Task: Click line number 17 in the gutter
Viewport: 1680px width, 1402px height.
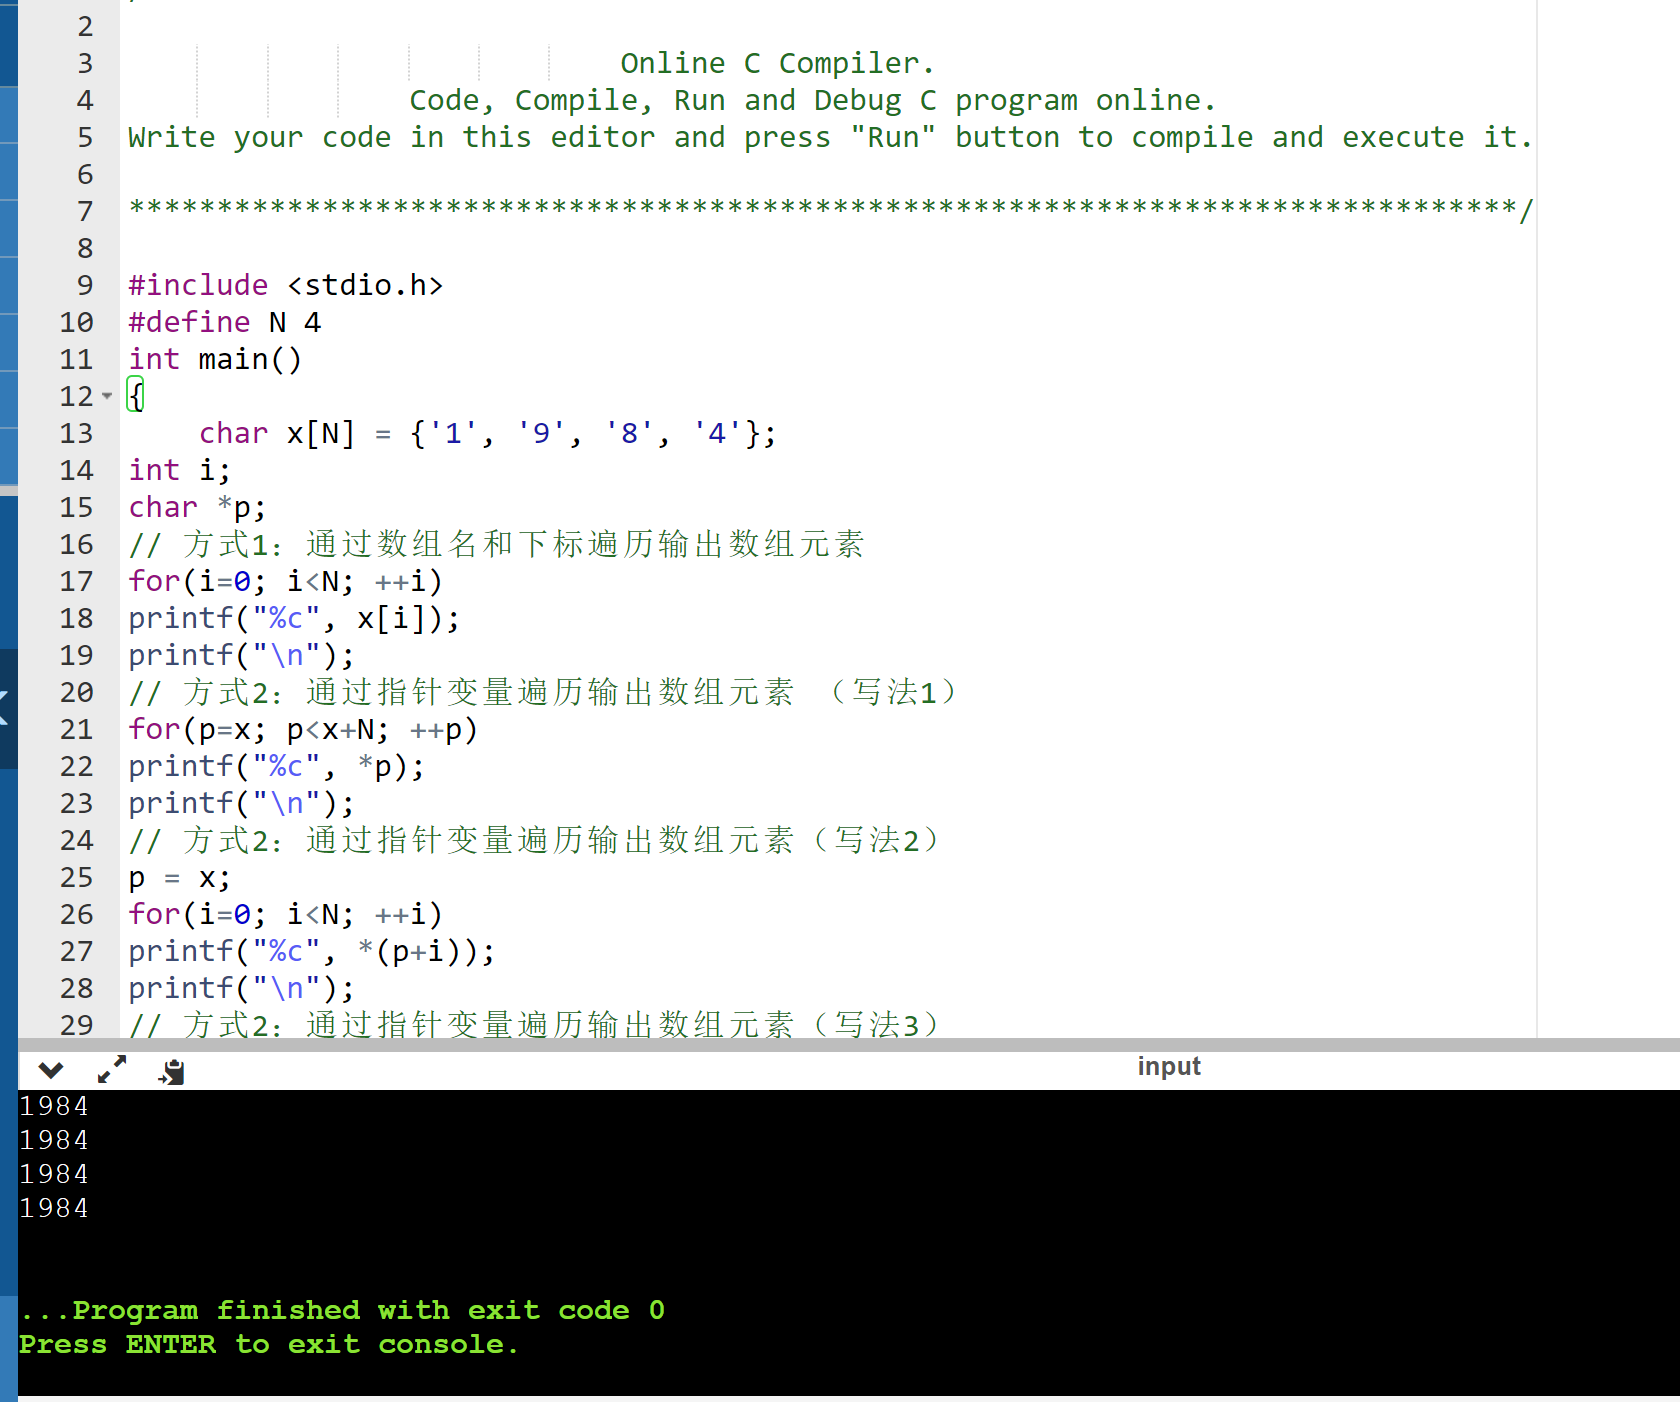Action: (x=76, y=581)
